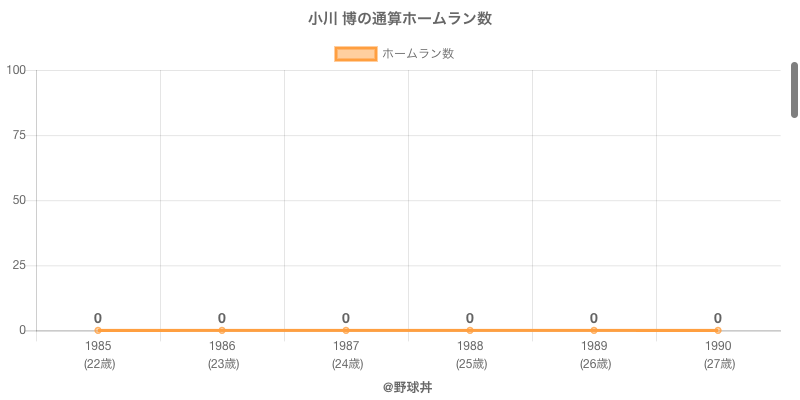Click the 1990 data point

click(718, 330)
